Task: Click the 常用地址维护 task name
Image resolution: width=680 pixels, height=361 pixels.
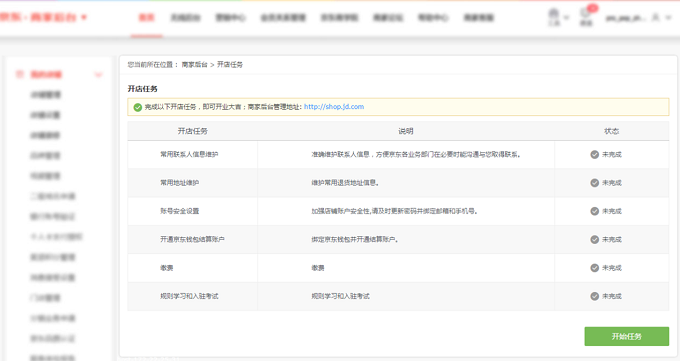Action: (x=180, y=183)
